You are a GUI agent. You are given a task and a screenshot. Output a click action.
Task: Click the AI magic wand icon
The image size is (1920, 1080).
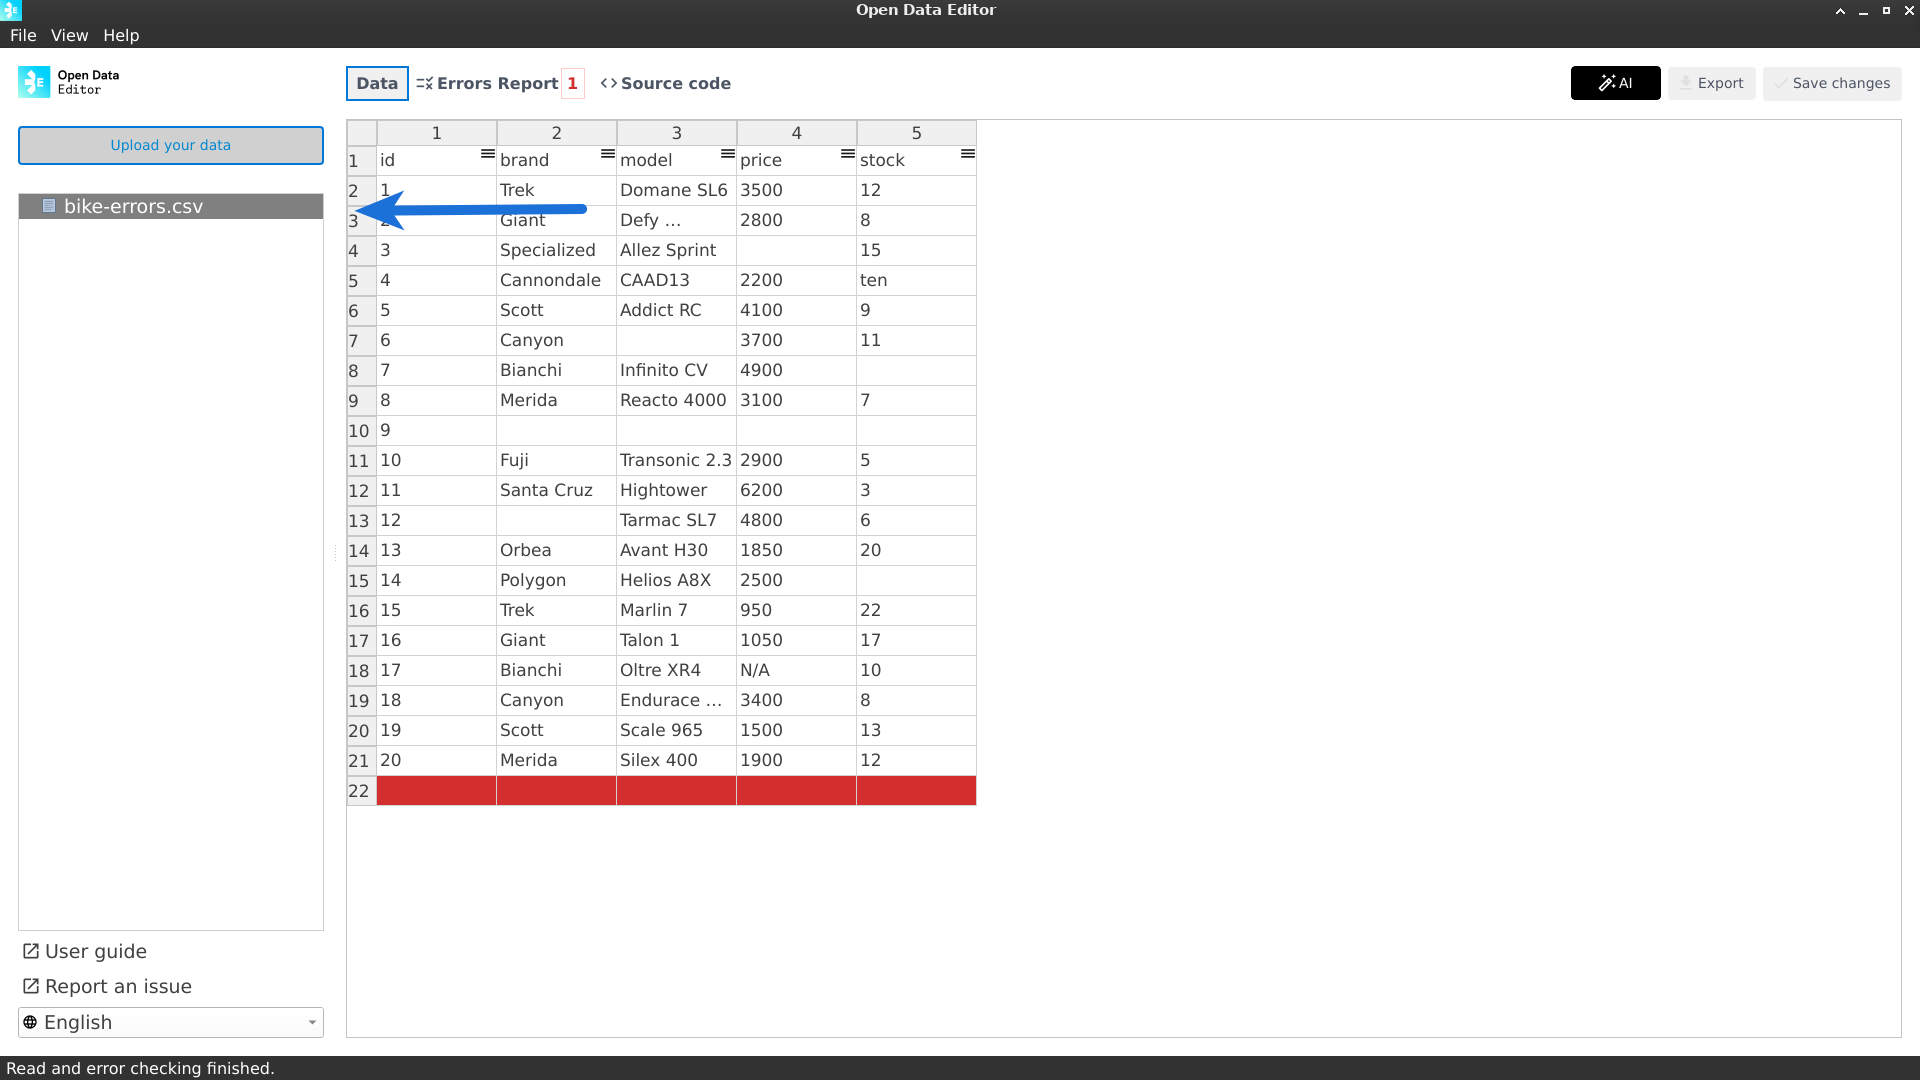tap(1607, 83)
